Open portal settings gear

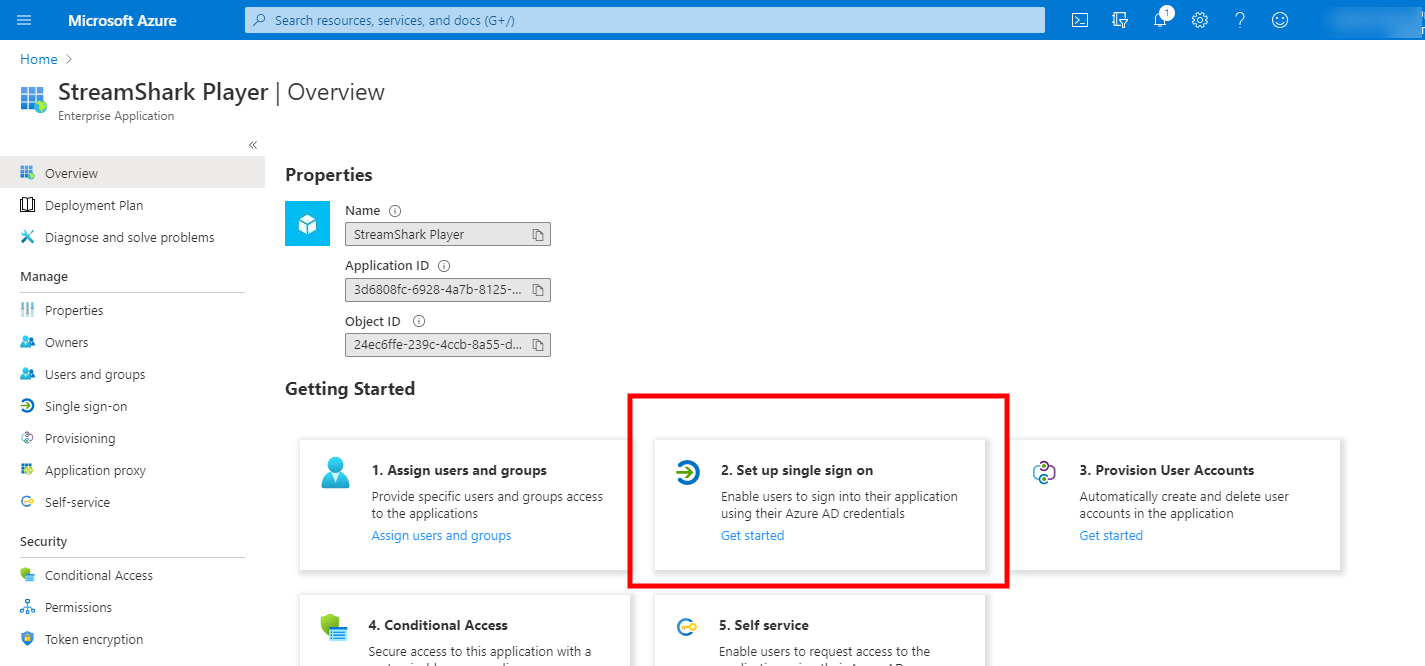click(x=1200, y=20)
